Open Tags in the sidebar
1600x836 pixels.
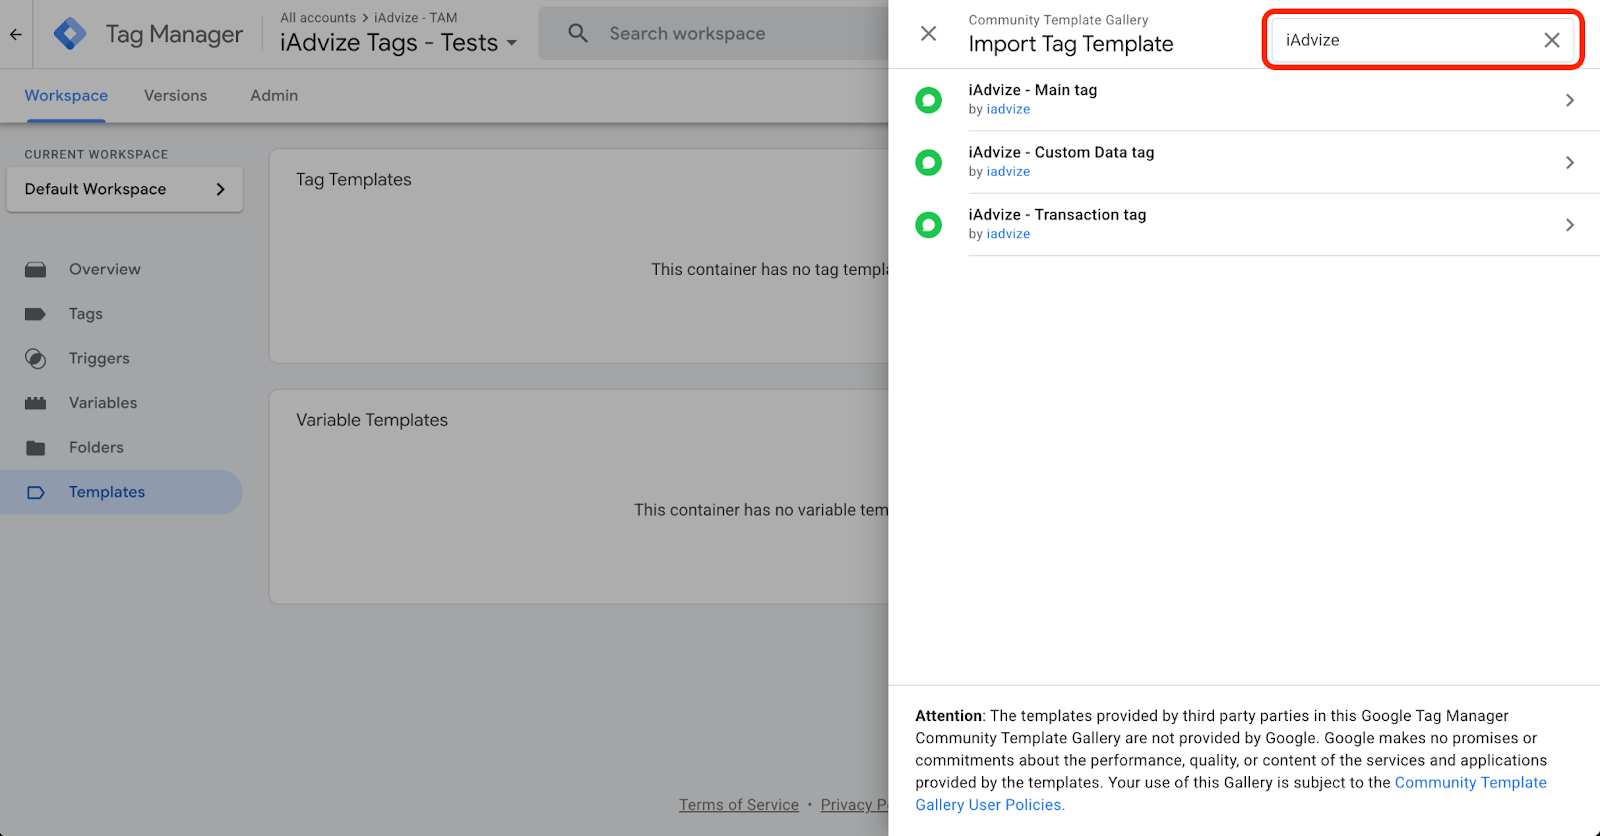click(86, 314)
